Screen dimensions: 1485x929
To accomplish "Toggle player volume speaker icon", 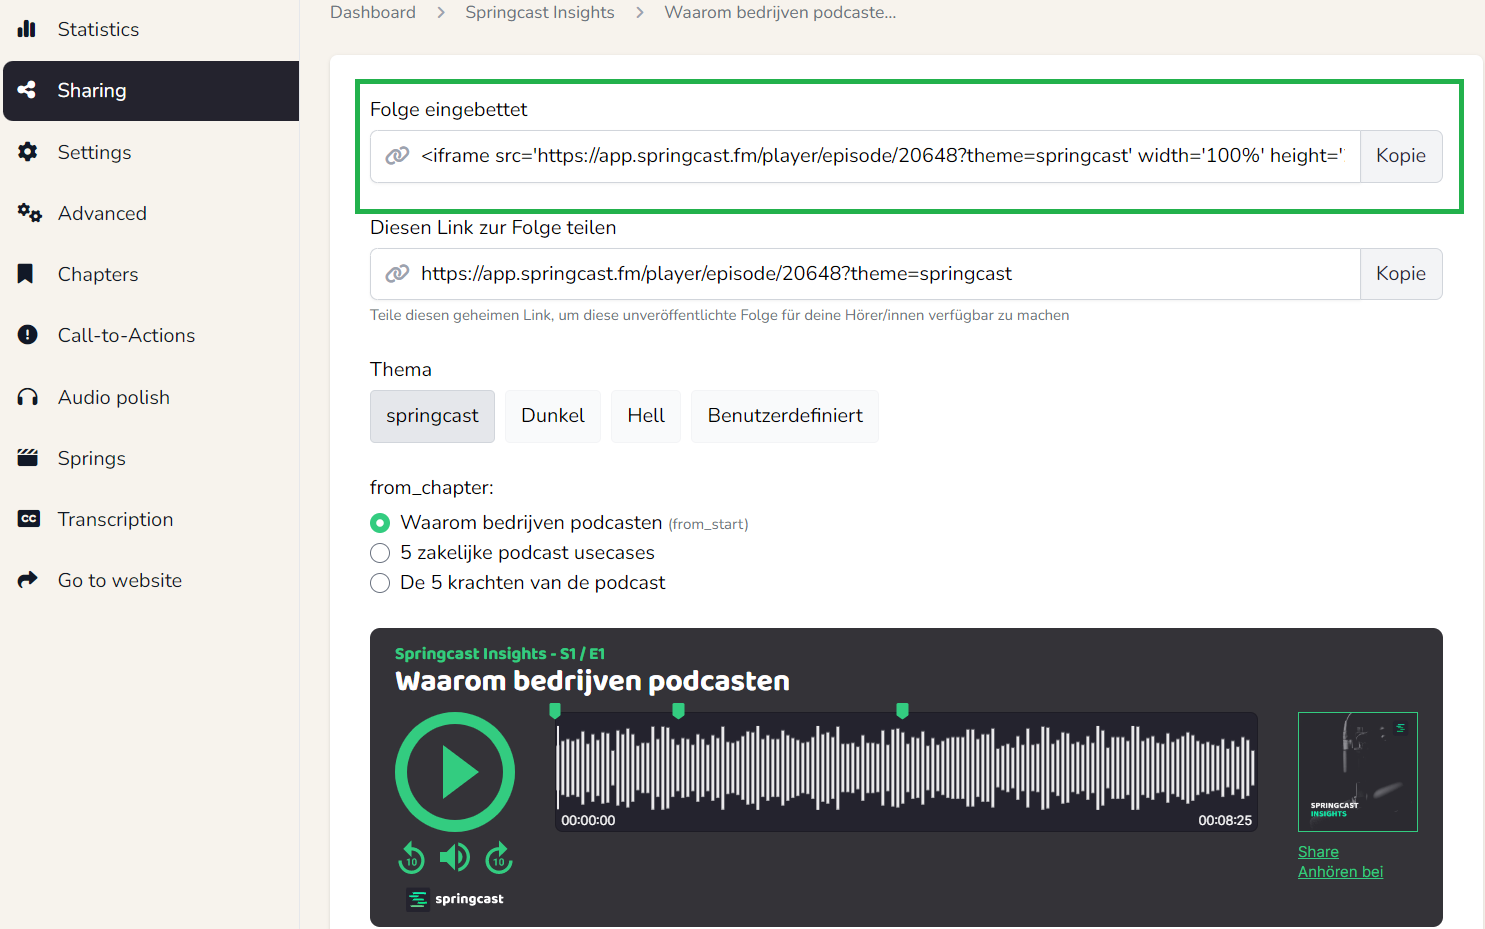I will coord(455,857).
